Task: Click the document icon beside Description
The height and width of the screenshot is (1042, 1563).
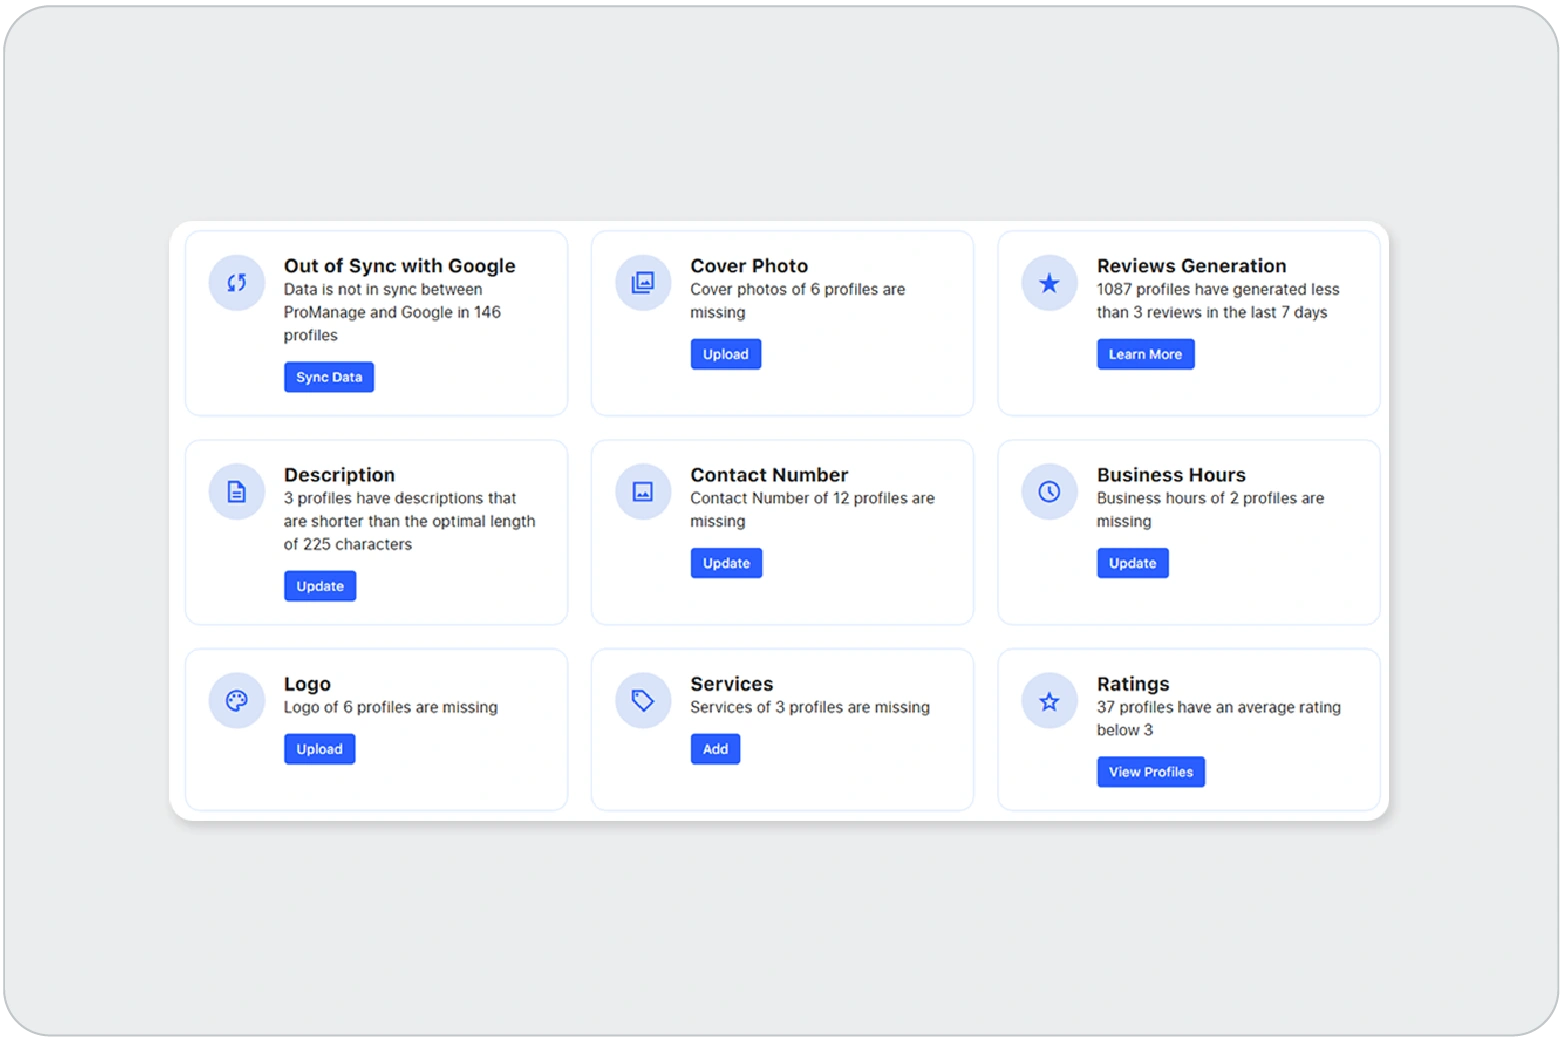Action: pos(236,492)
